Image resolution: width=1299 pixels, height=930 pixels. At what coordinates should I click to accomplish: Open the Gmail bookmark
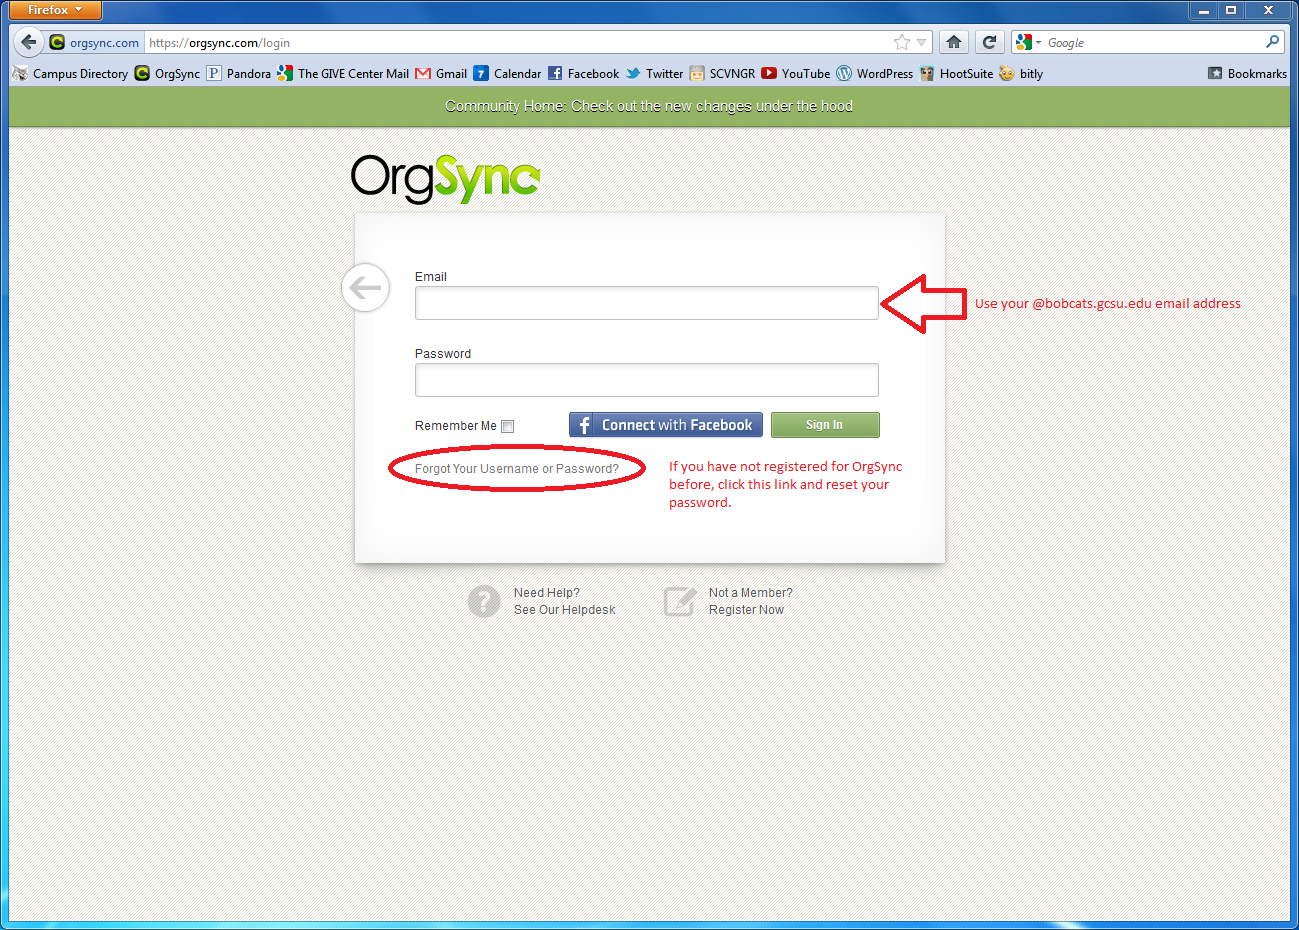click(441, 73)
